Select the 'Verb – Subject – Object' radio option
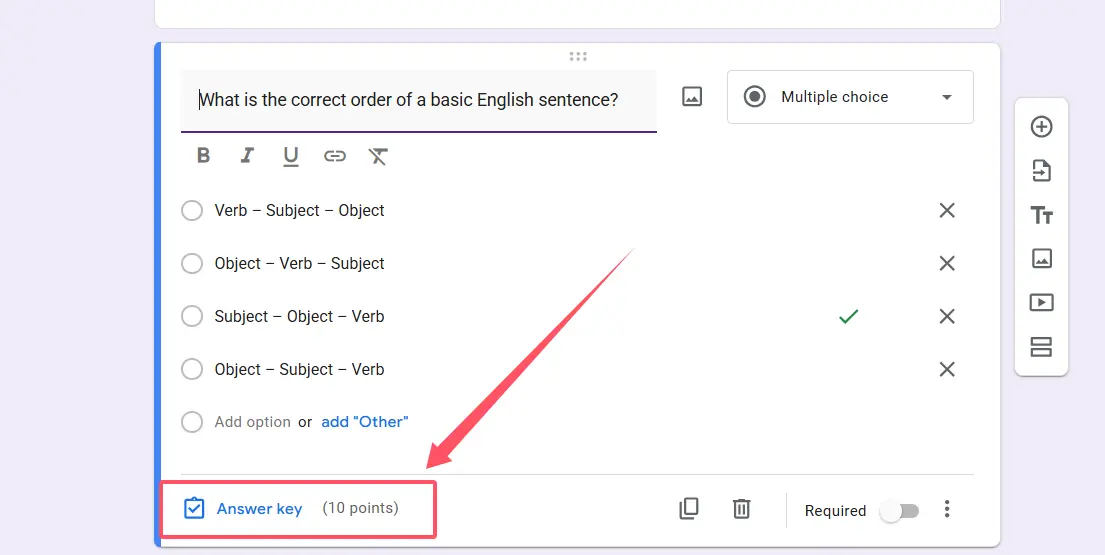This screenshot has width=1105, height=555. tap(192, 211)
